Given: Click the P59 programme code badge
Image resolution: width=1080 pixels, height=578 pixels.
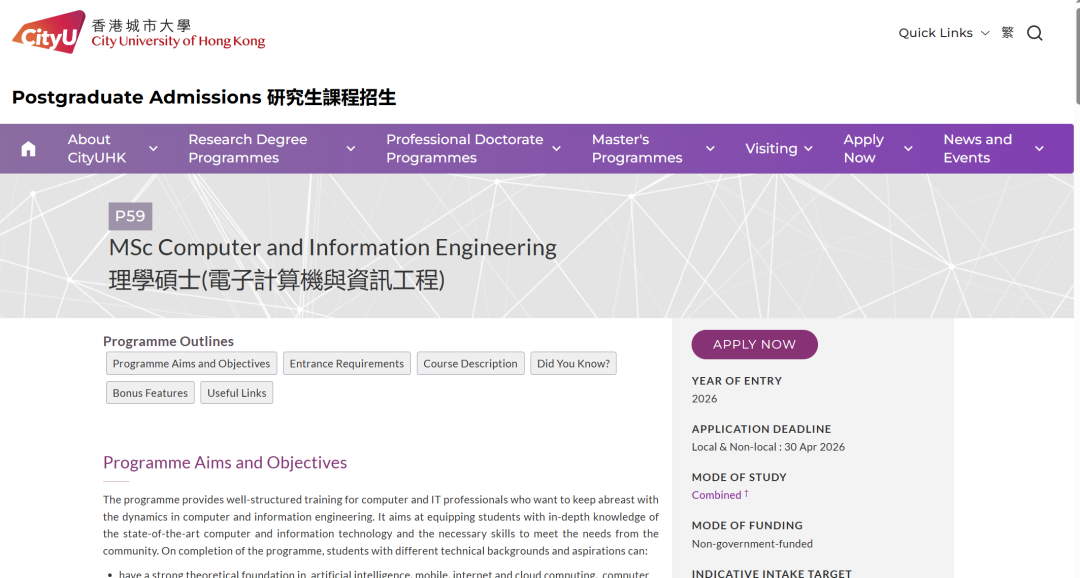Looking at the screenshot, I should 130,216.
